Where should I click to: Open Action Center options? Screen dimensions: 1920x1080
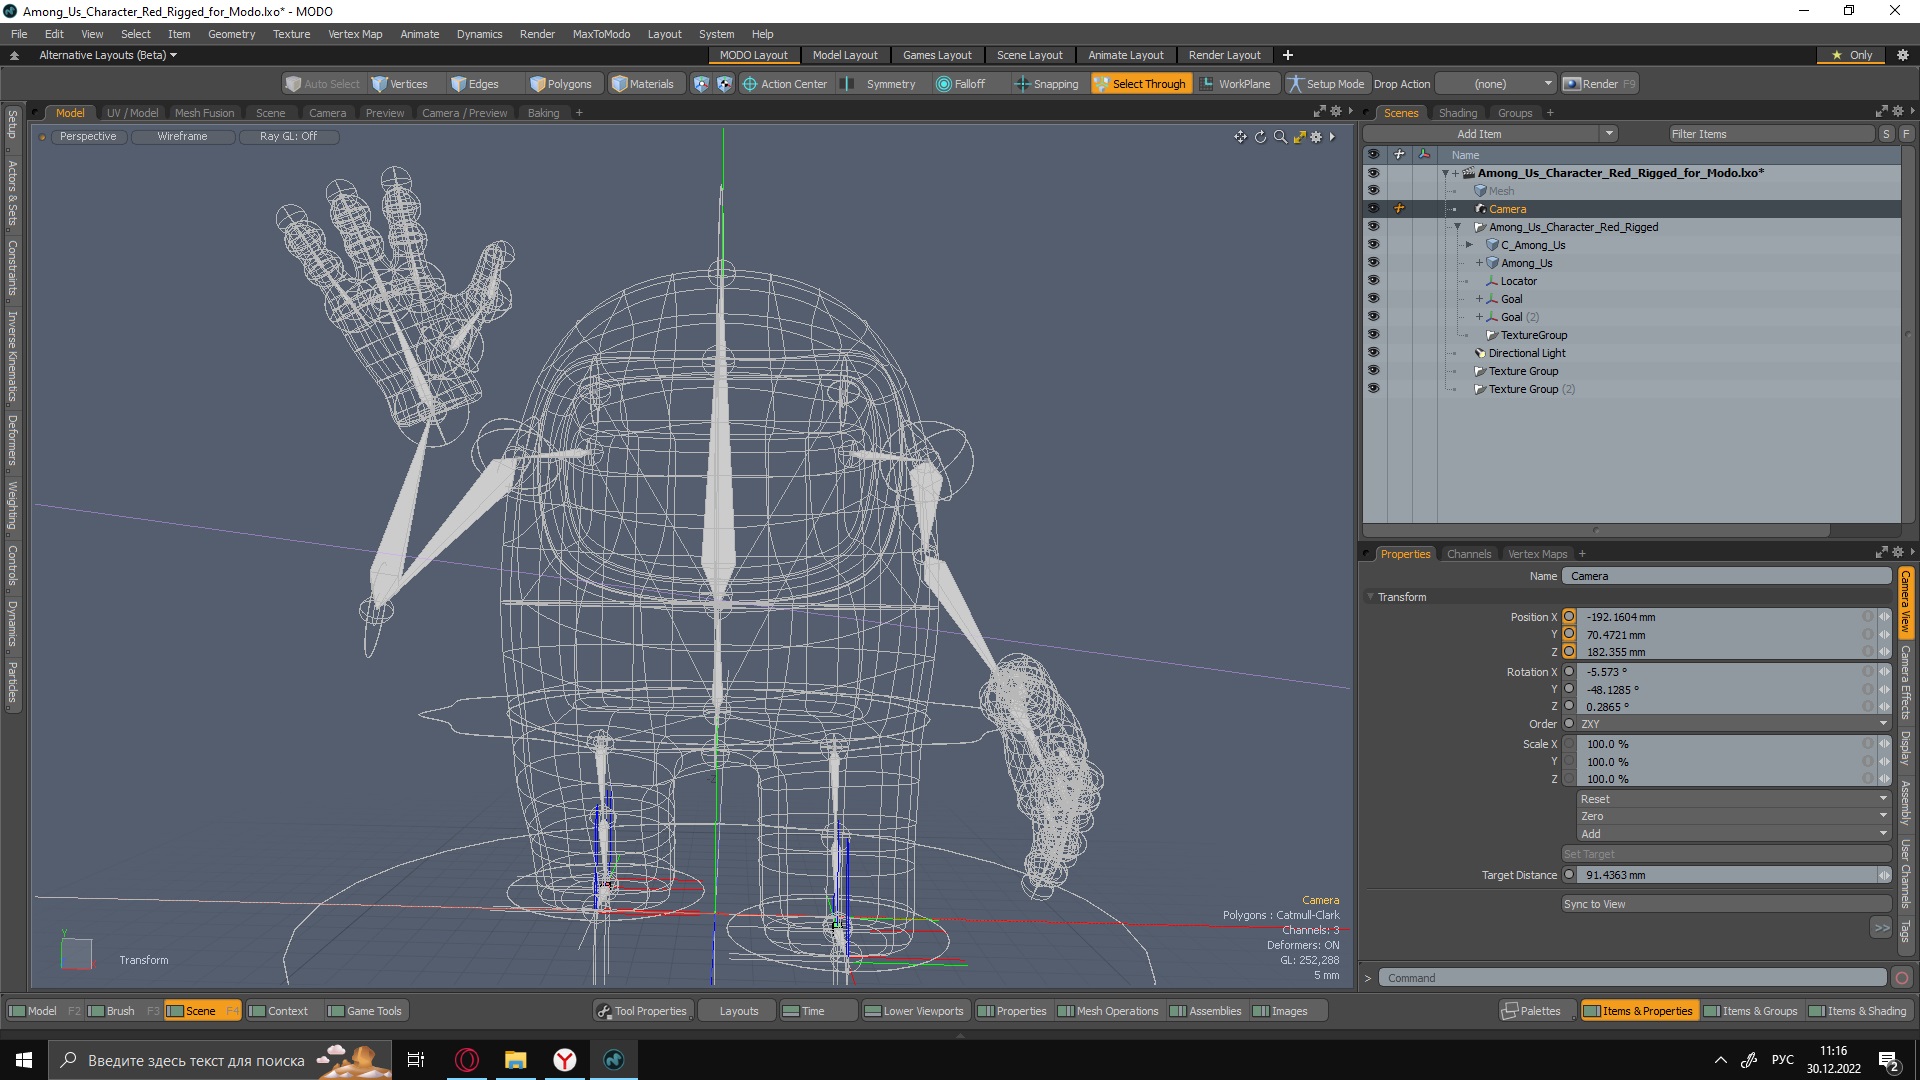pos(785,84)
